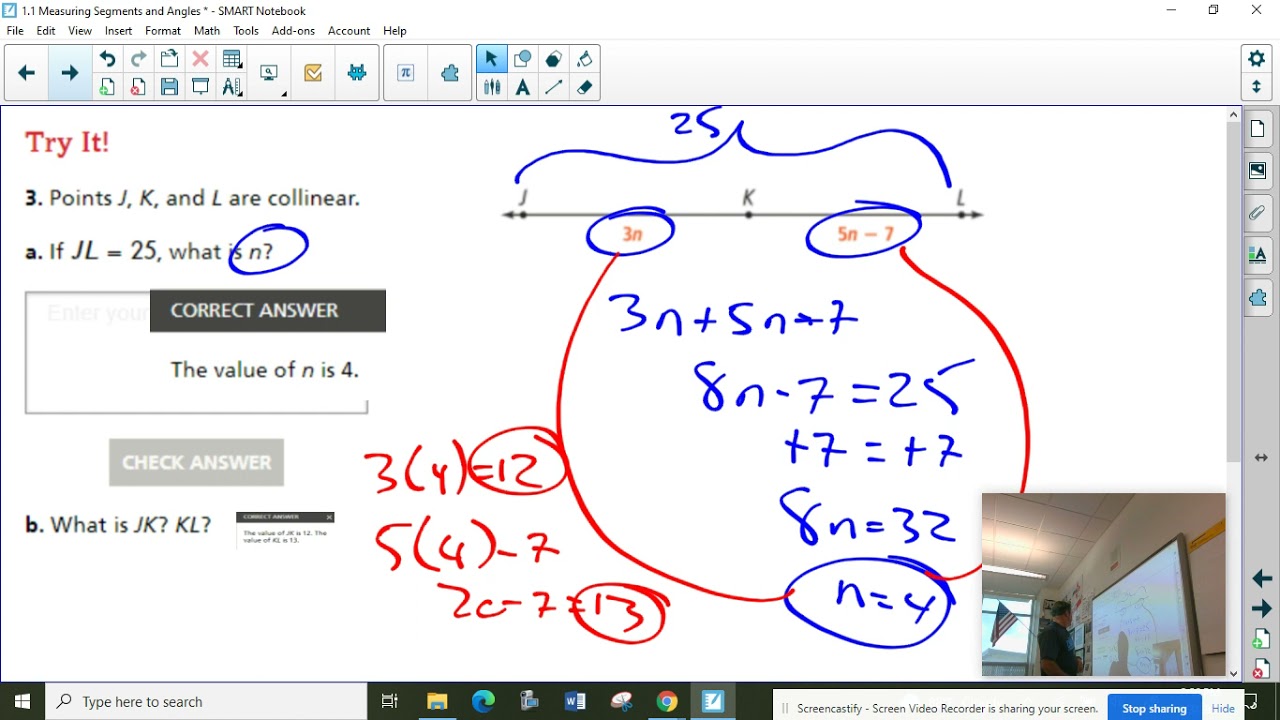Select the Text tool
Screen dimensions: 1280x720
tap(522, 87)
